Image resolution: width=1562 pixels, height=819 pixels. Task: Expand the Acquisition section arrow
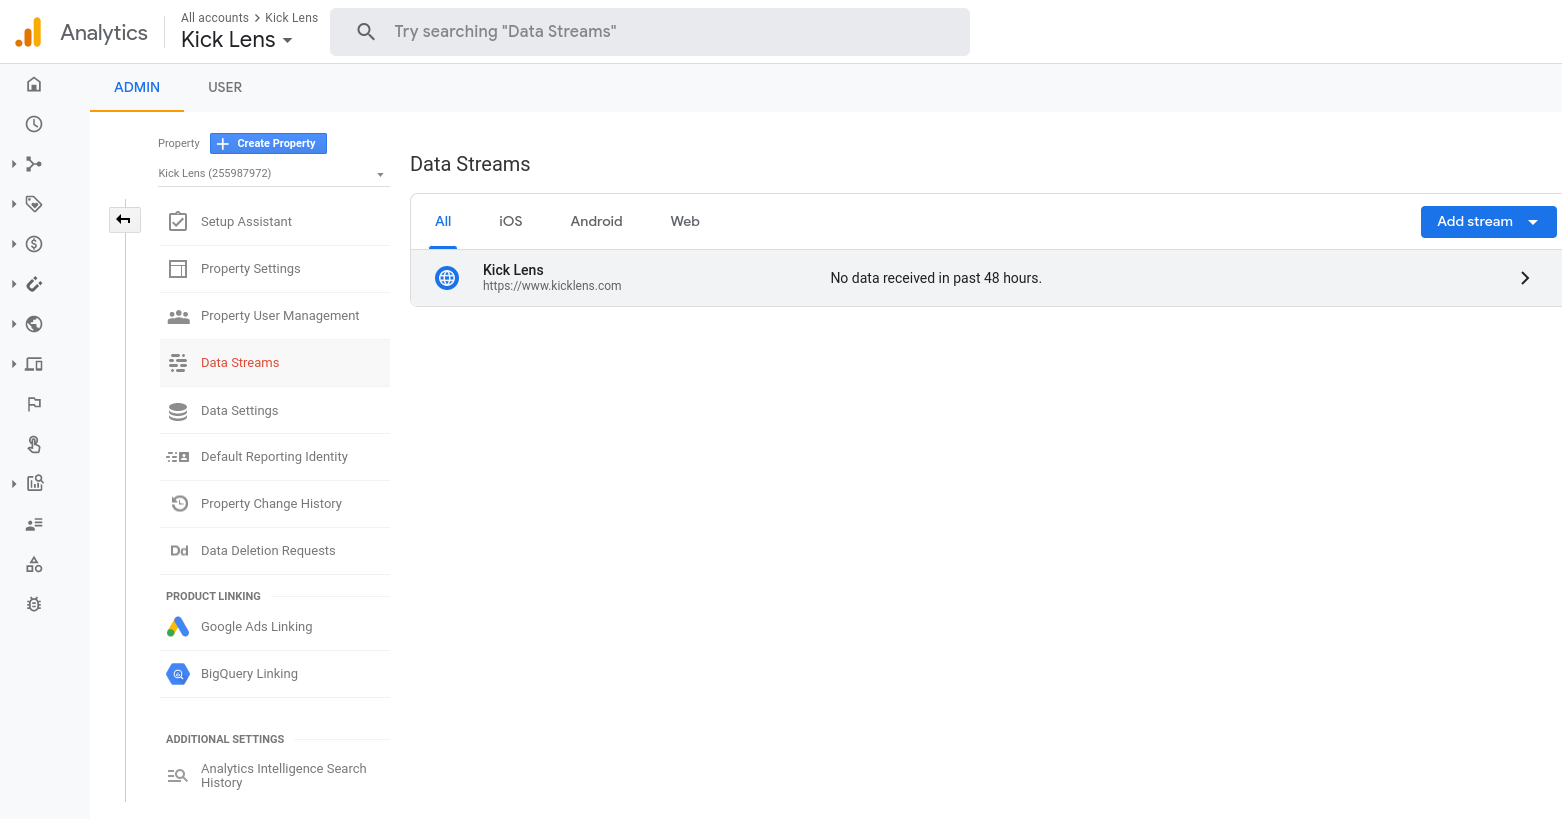14,164
